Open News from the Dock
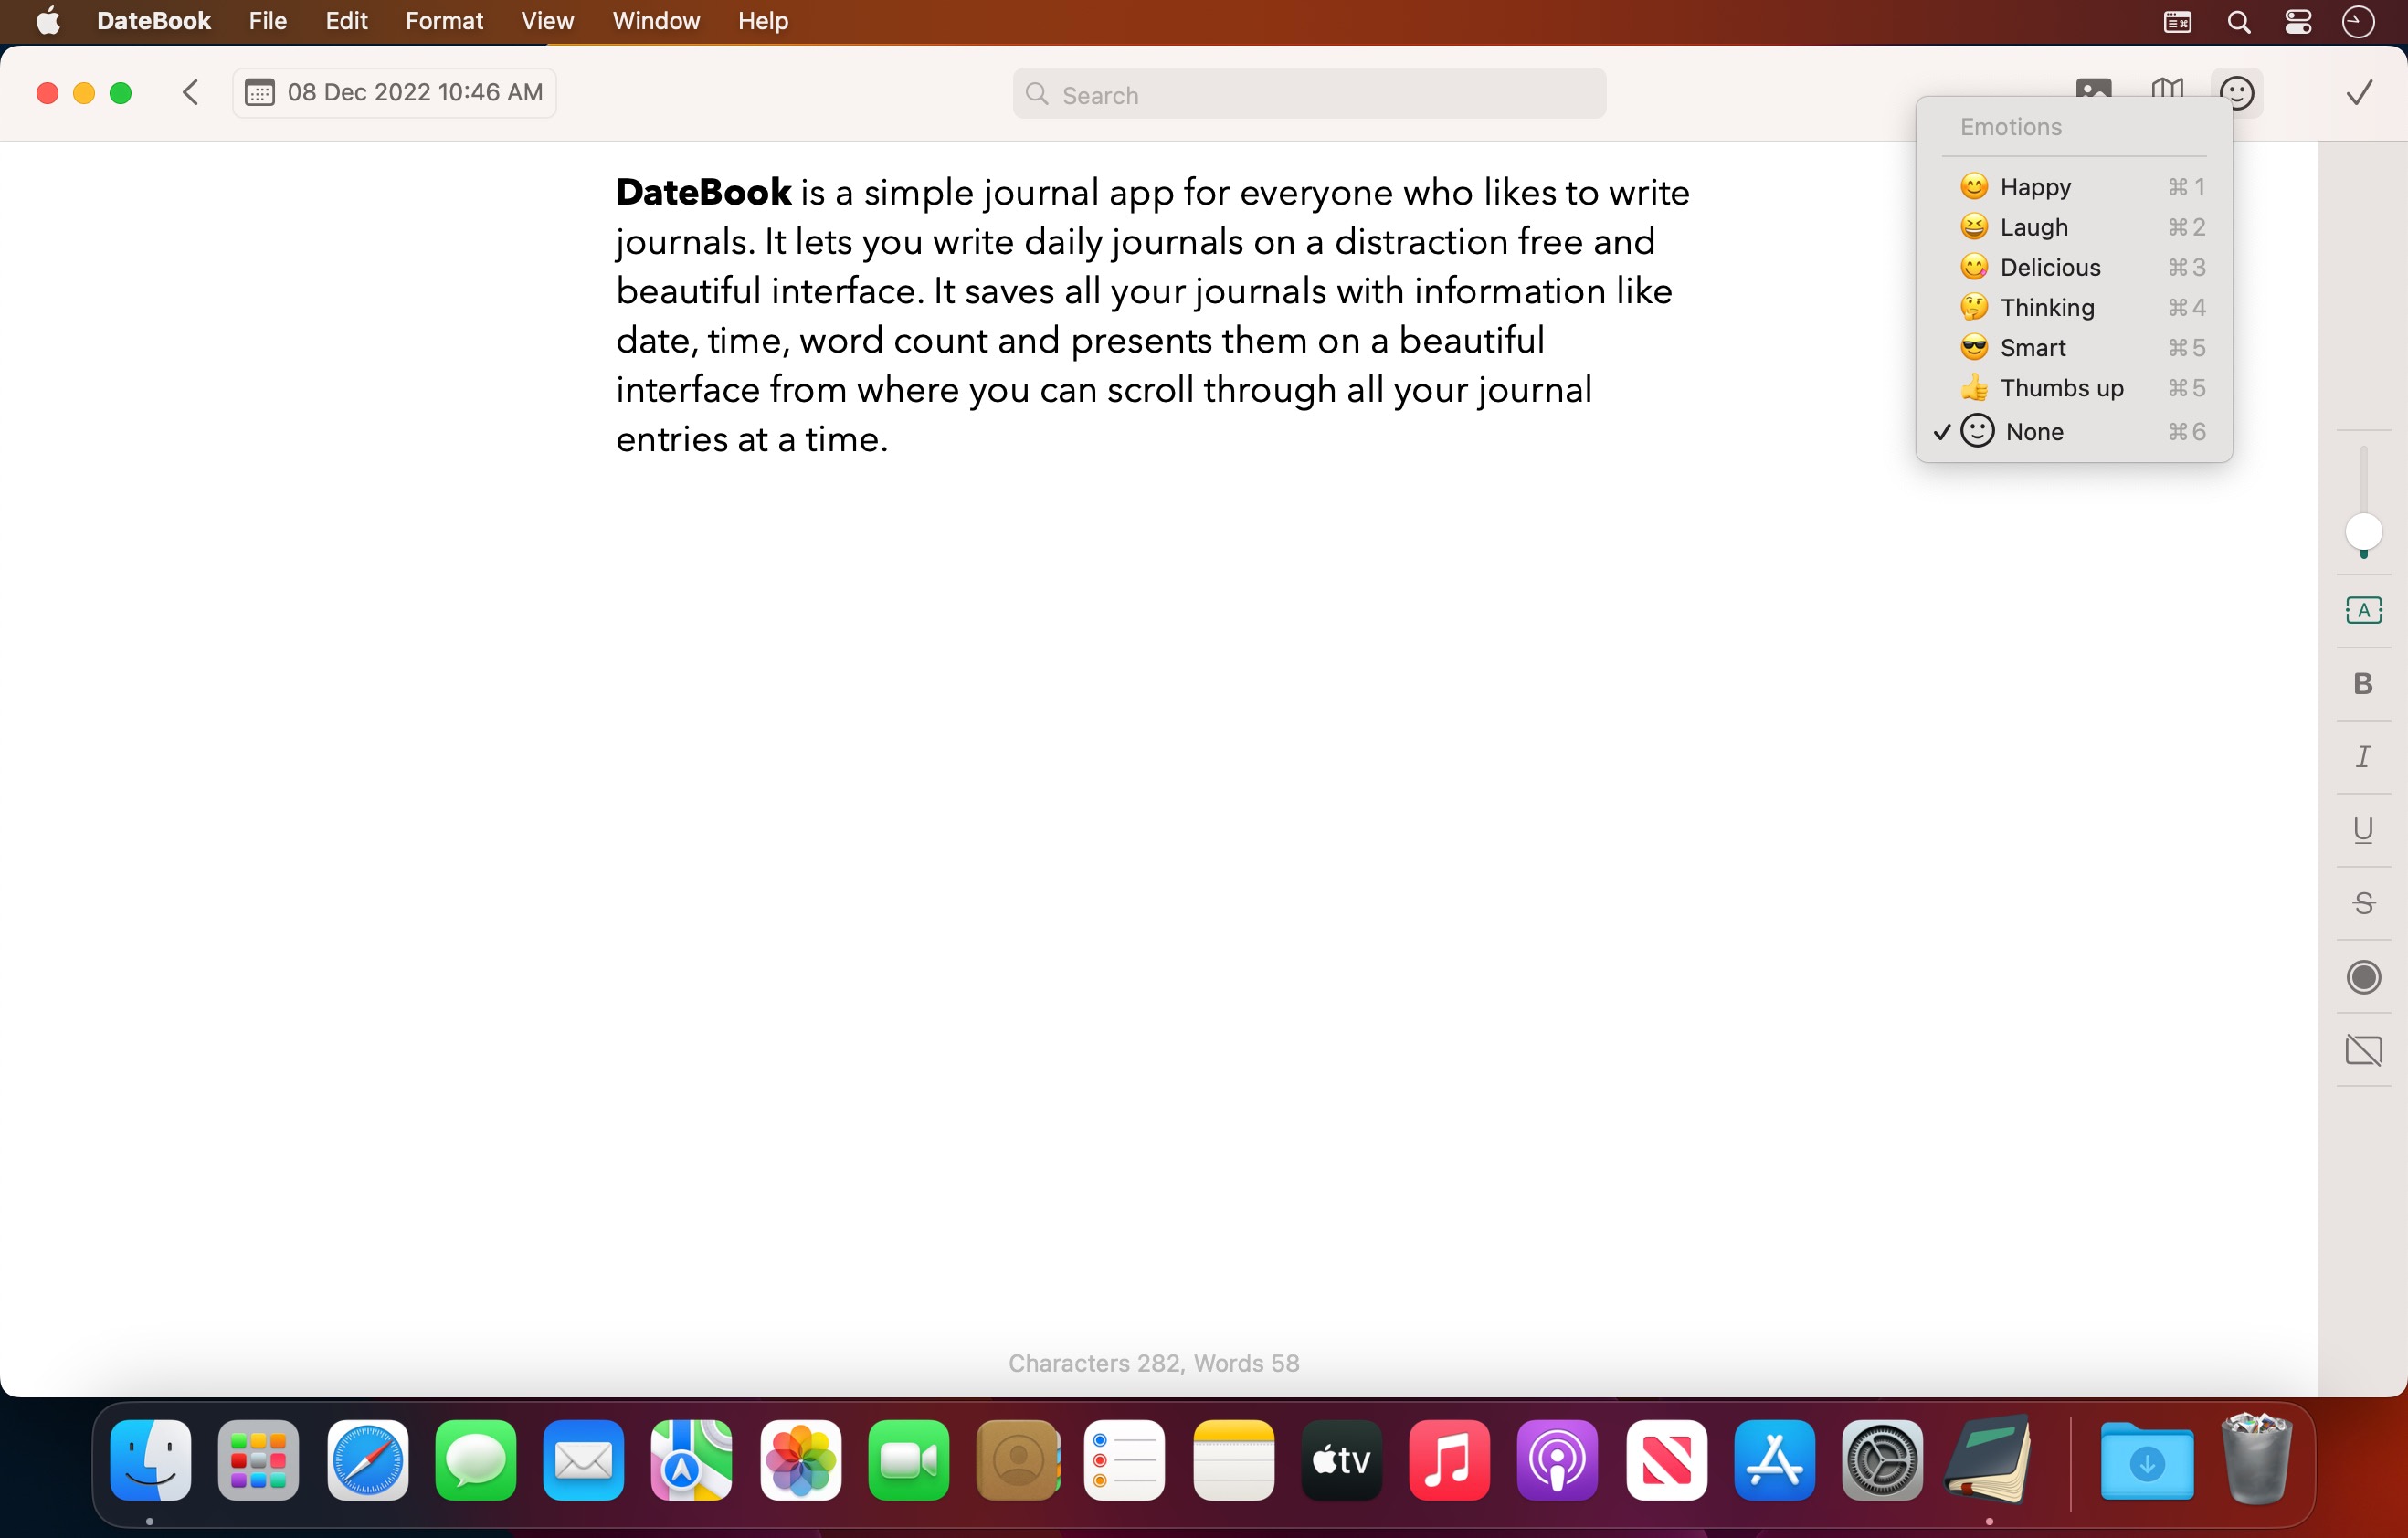The width and height of the screenshot is (2408, 1538). (1666, 1459)
